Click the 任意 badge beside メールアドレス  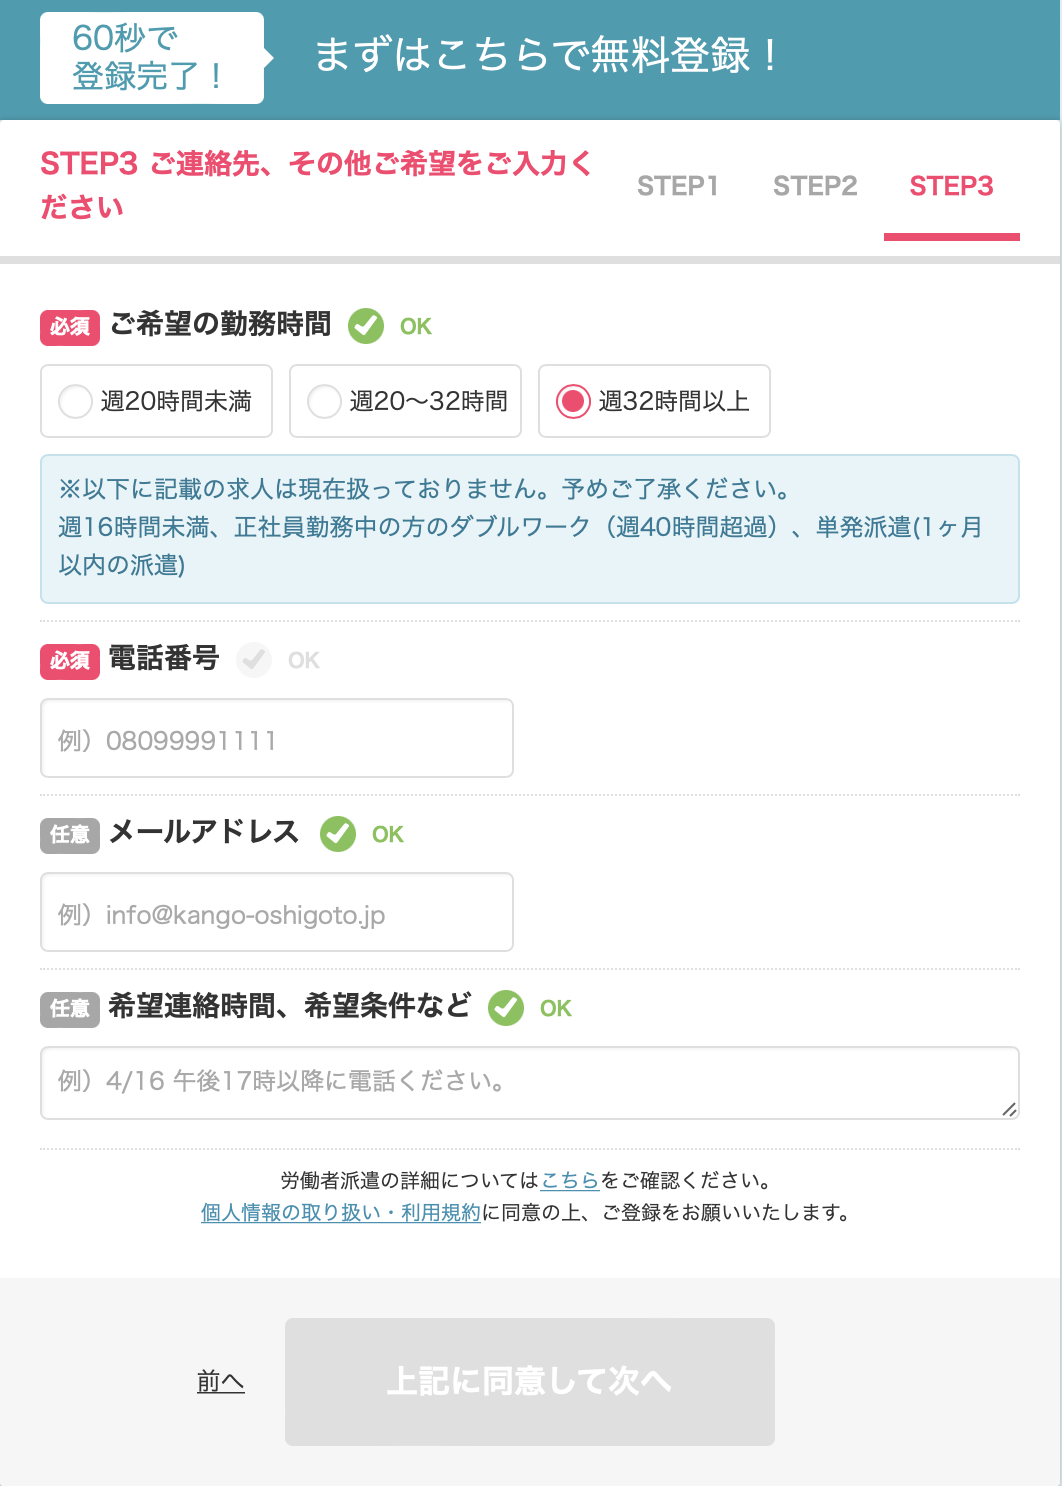pos(70,835)
